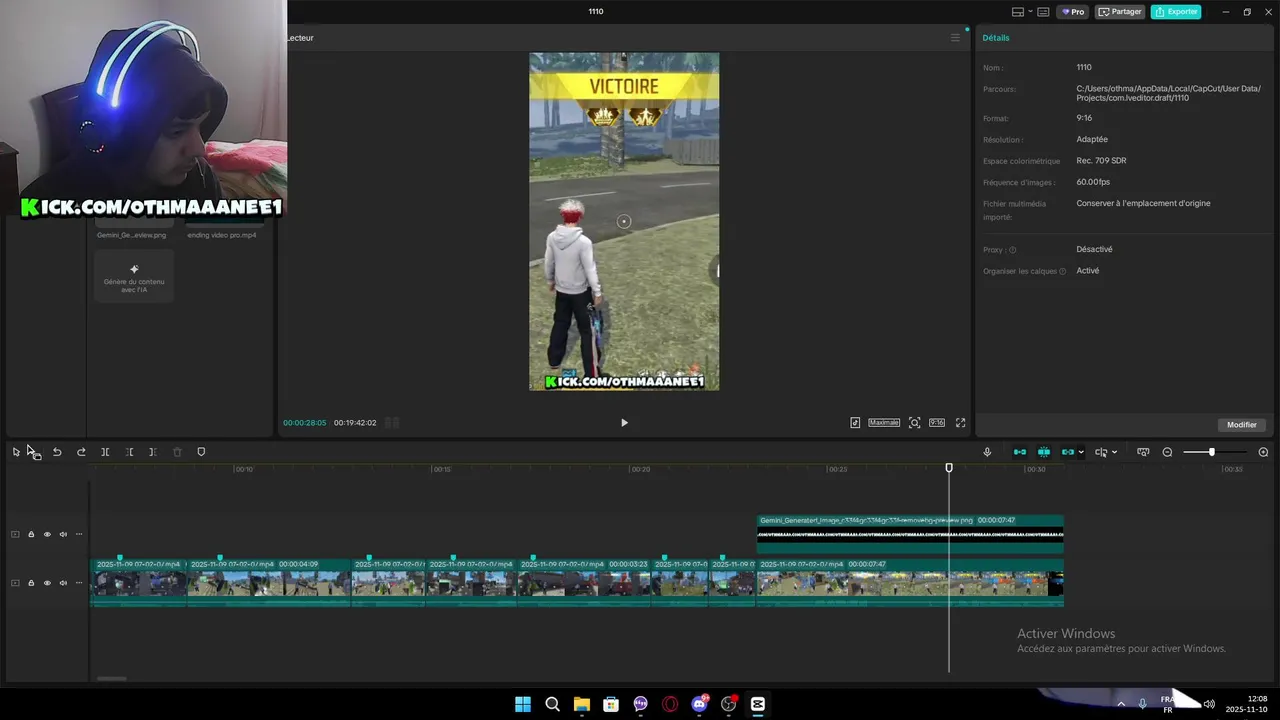This screenshot has width=1280, height=720.
Task: Hide the main video track
Action: click(47, 583)
